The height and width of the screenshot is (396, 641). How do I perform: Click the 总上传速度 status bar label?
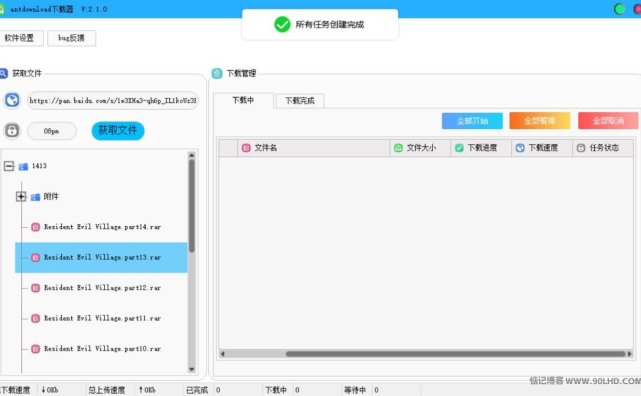click(x=107, y=390)
